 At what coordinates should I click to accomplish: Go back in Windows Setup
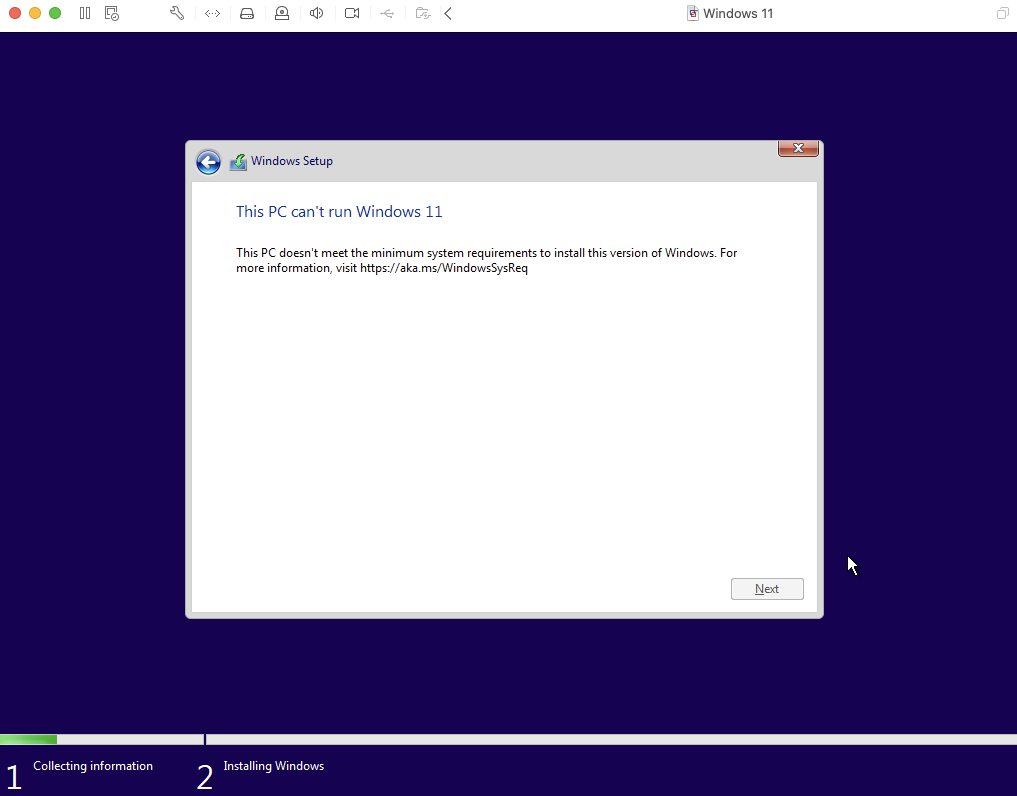tap(208, 162)
